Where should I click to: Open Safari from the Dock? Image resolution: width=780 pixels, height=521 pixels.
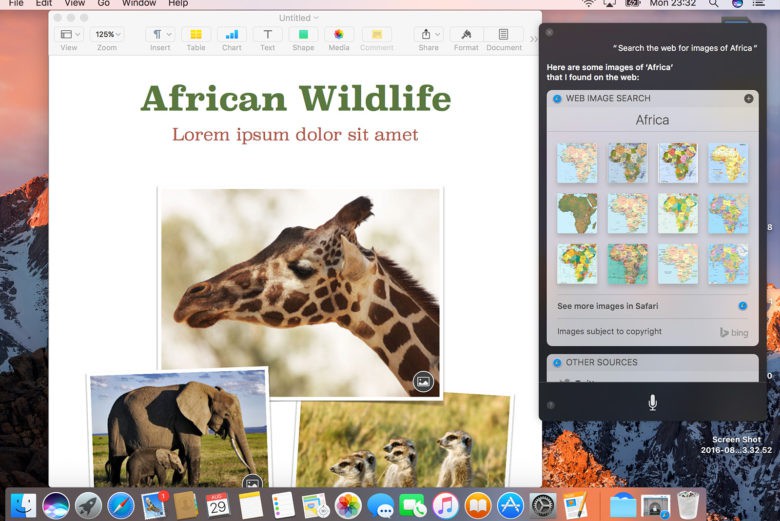121,505
